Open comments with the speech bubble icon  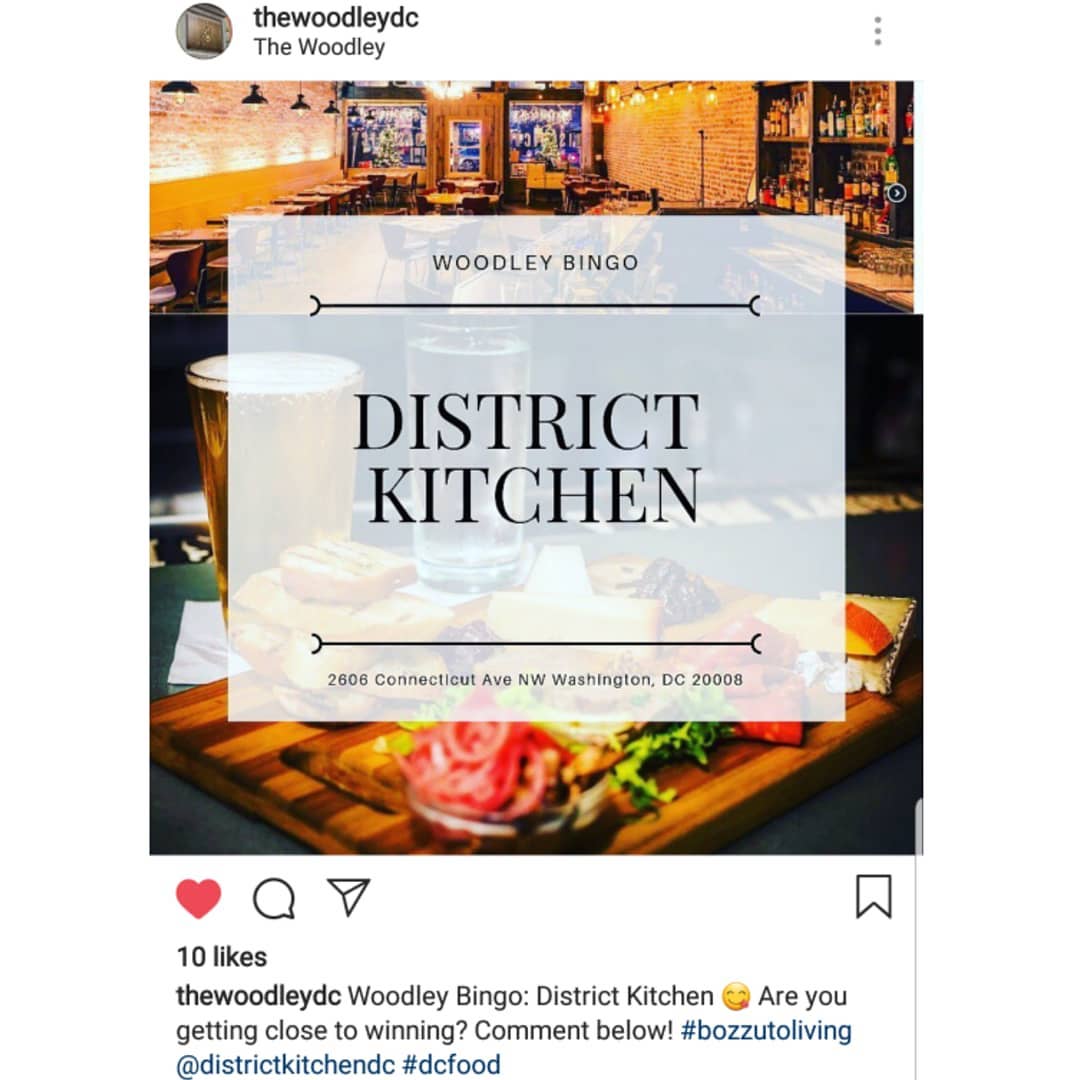tap(274, 898)
